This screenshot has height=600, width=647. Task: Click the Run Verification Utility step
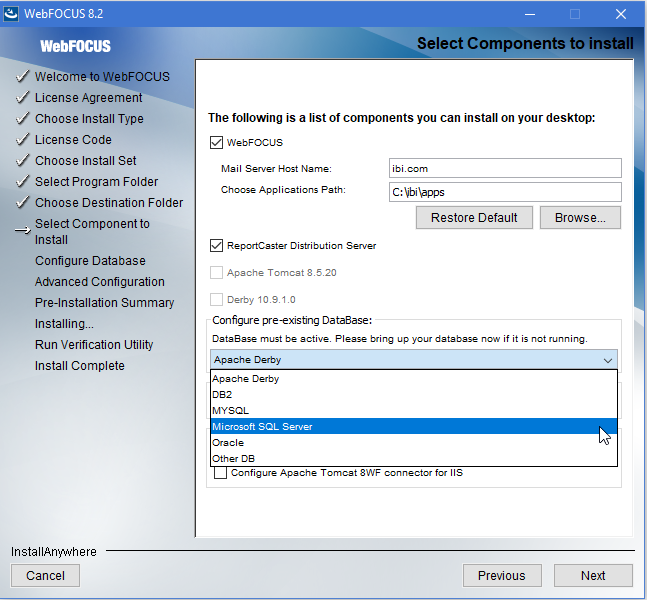94,345
